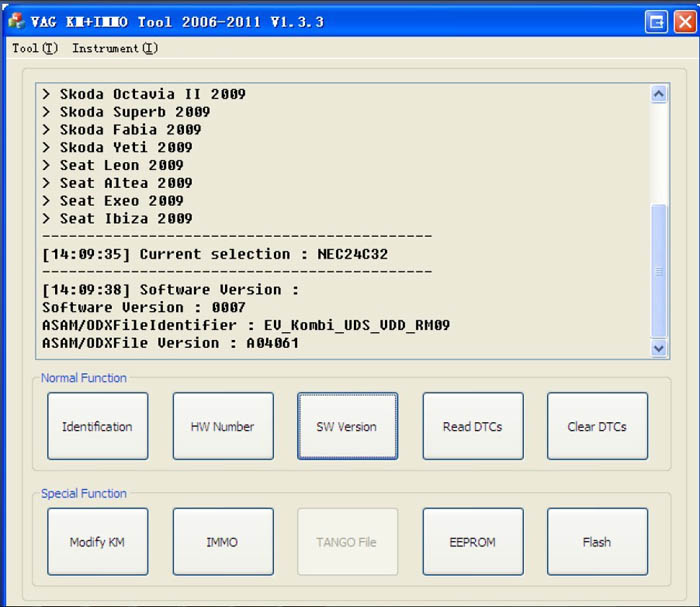The width and height of the screenshot is (700, 607).
Task: Click the window title text
Action: click(x=177, y=22)
